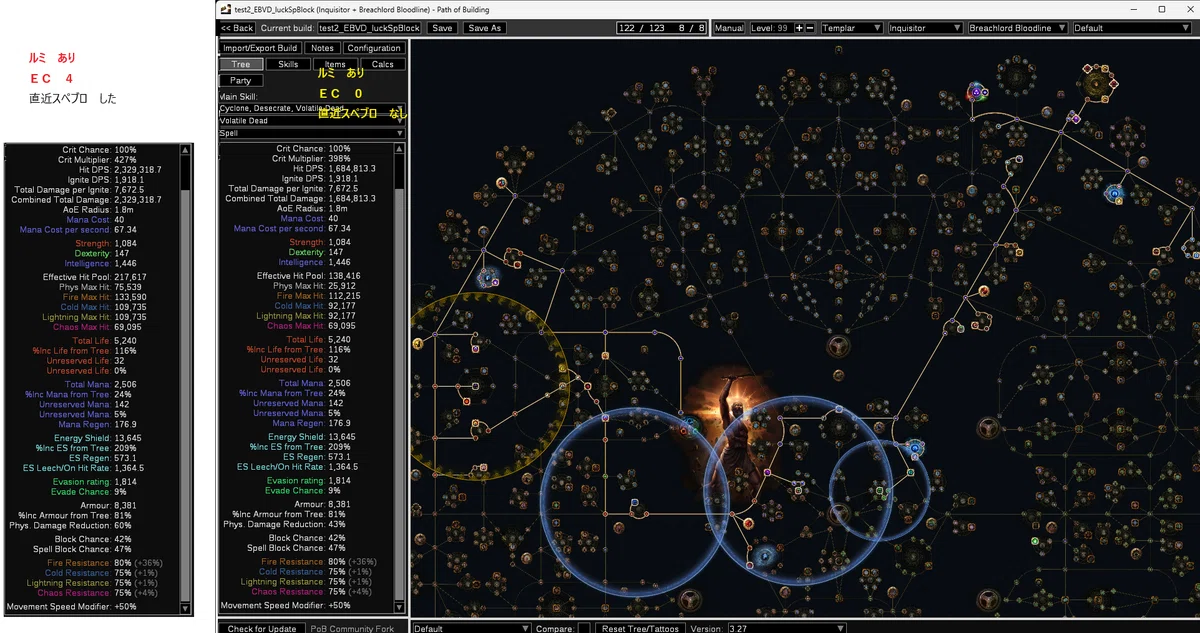Open Import/Export Build
The width and height of the screenshot is (1200, 633).
click(x=261, y=48)
